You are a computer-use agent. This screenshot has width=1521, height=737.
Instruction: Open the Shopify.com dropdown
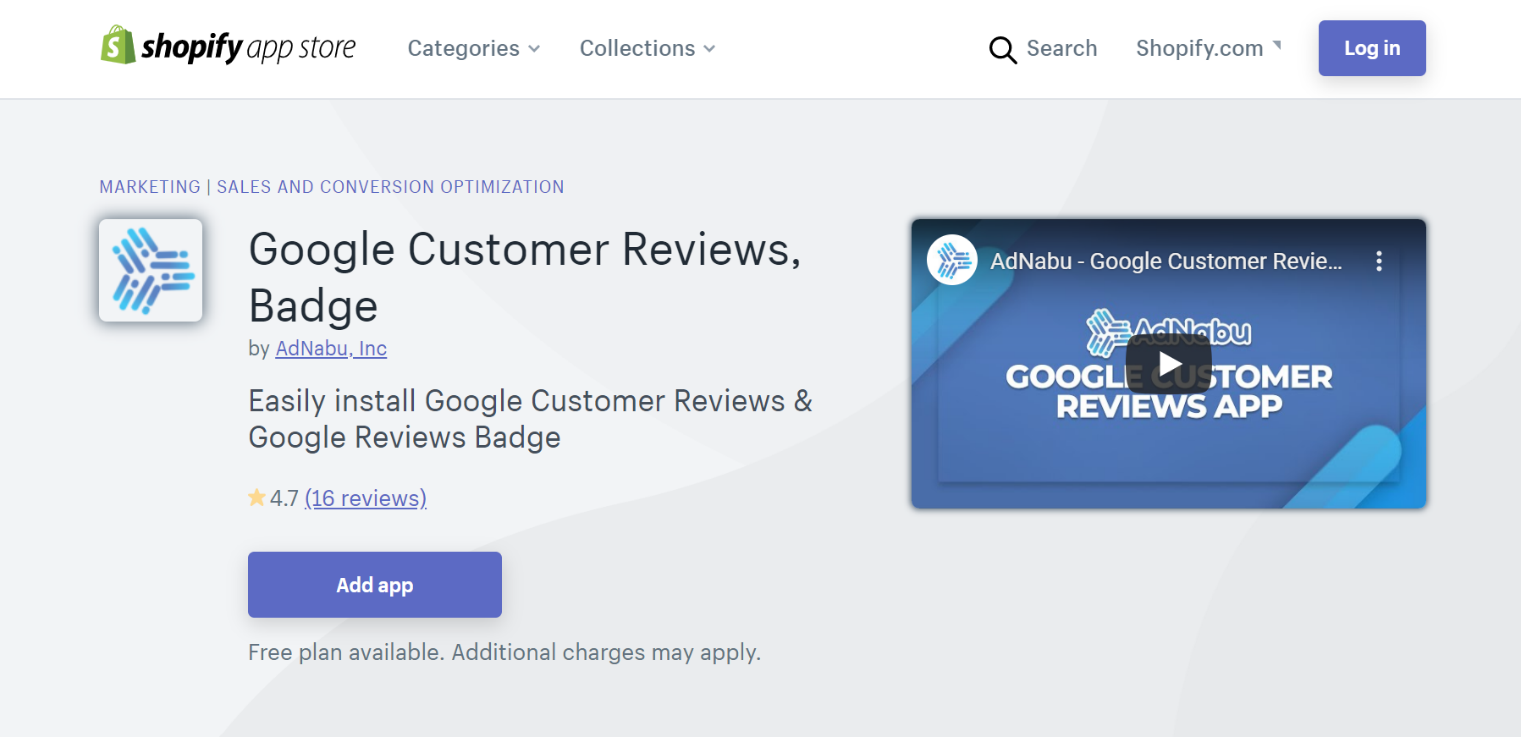point(1208,48)
